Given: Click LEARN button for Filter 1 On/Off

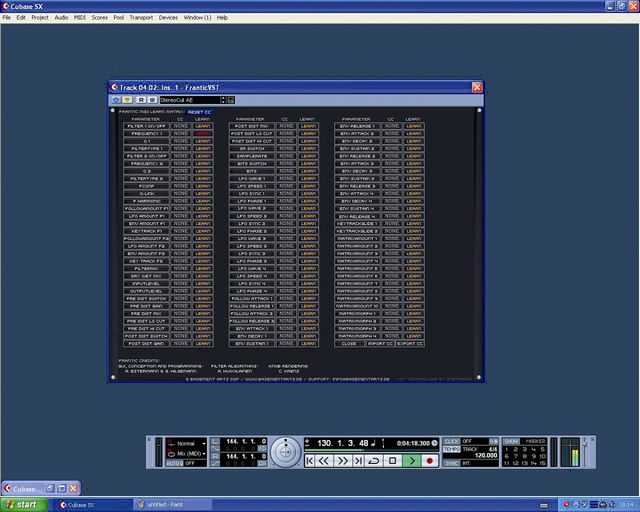Looking at the screenshot, I should [203, 126].
